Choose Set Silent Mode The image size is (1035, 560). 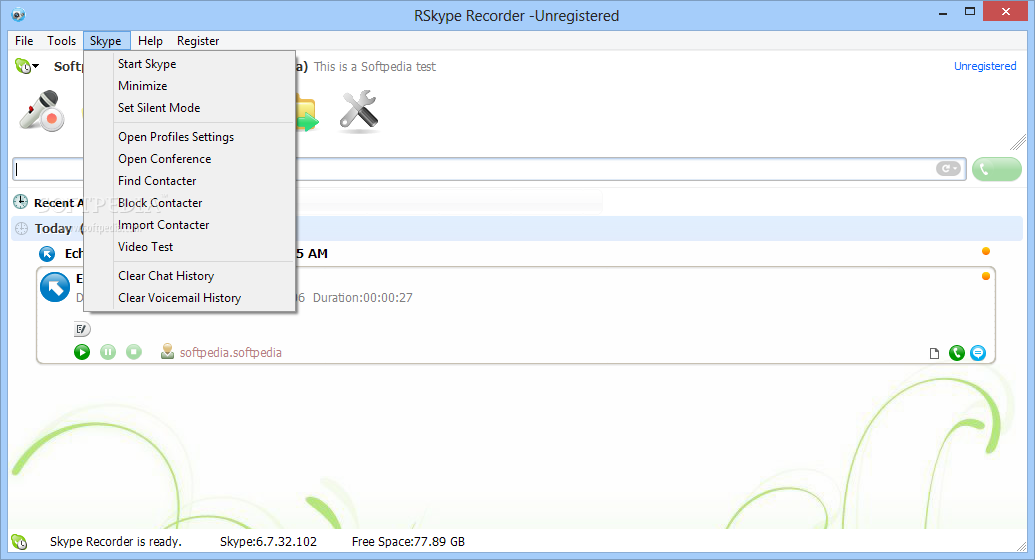click(x=189, y=108)
